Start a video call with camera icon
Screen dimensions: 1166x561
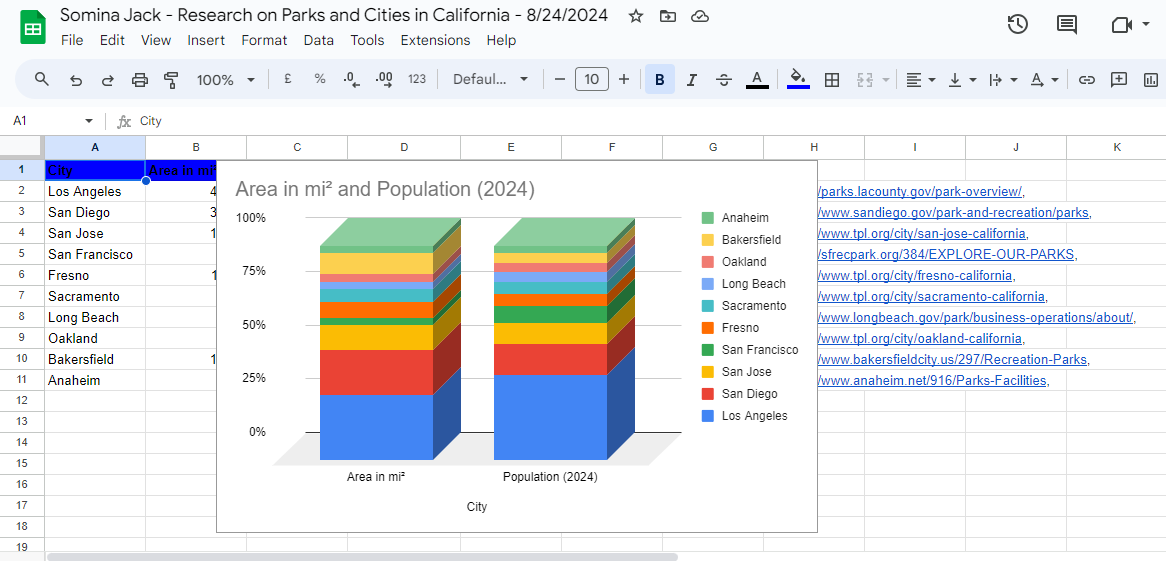pos(1121,25)
